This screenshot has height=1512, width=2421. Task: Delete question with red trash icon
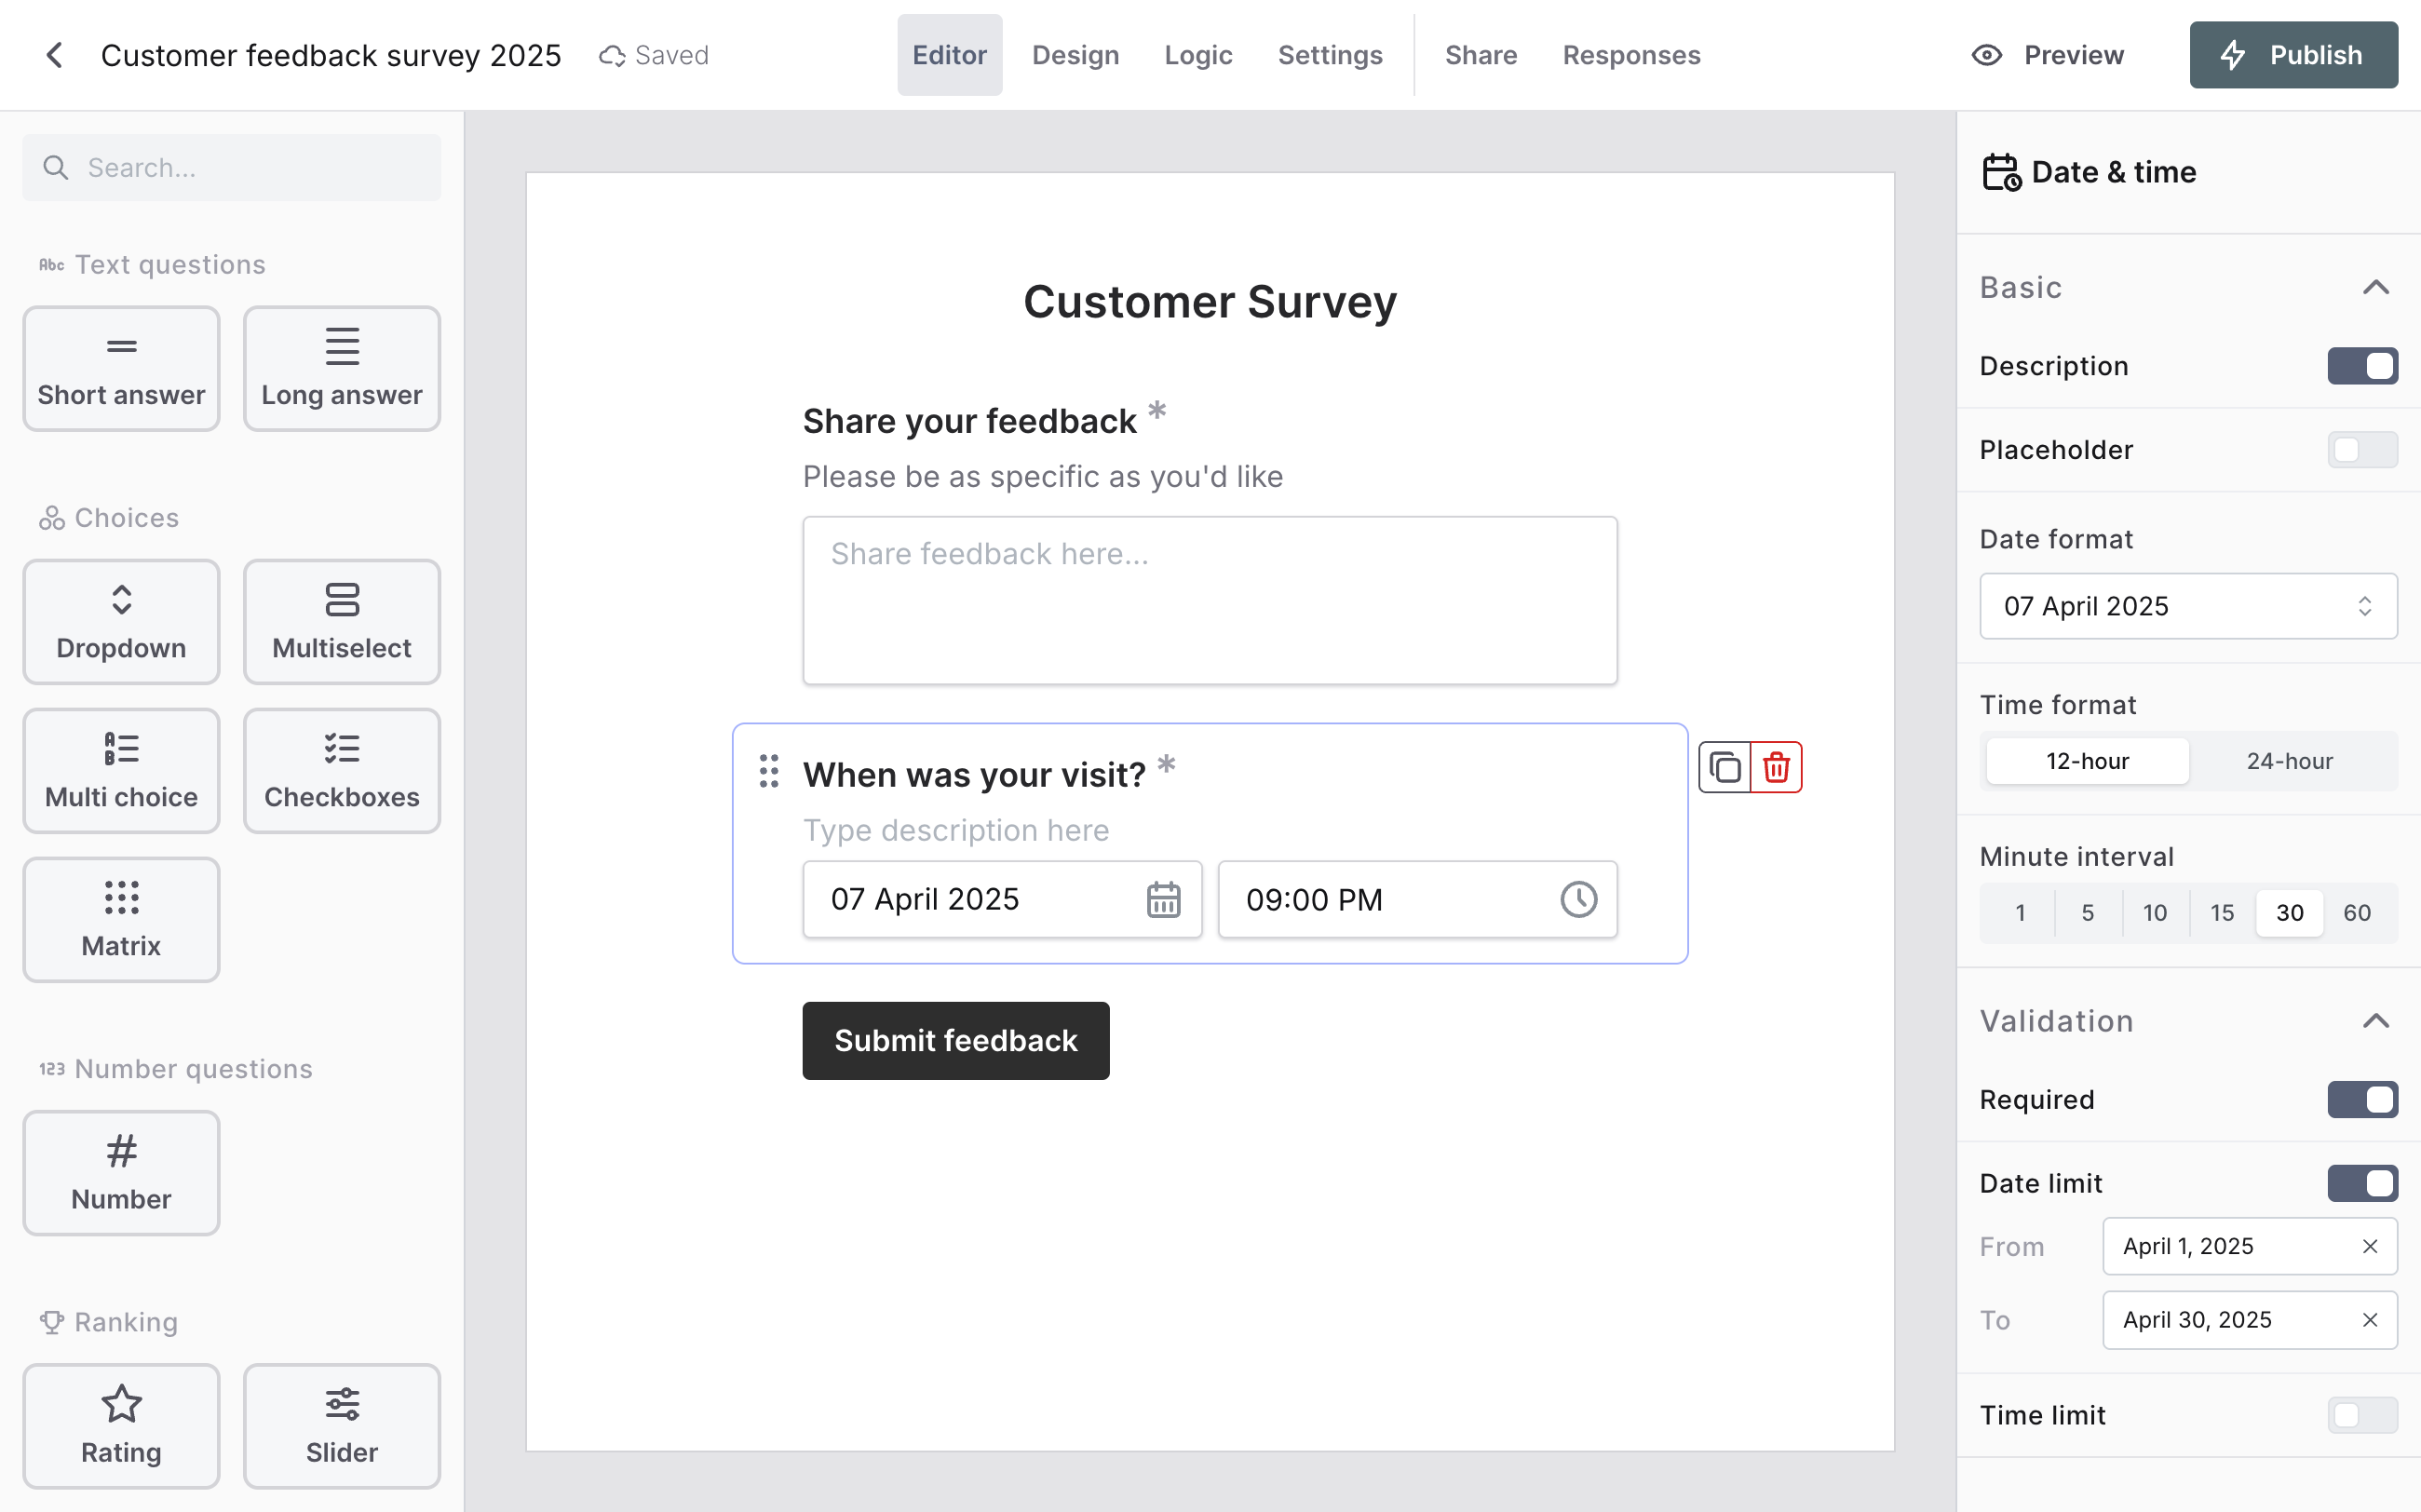pos(1776,768)
